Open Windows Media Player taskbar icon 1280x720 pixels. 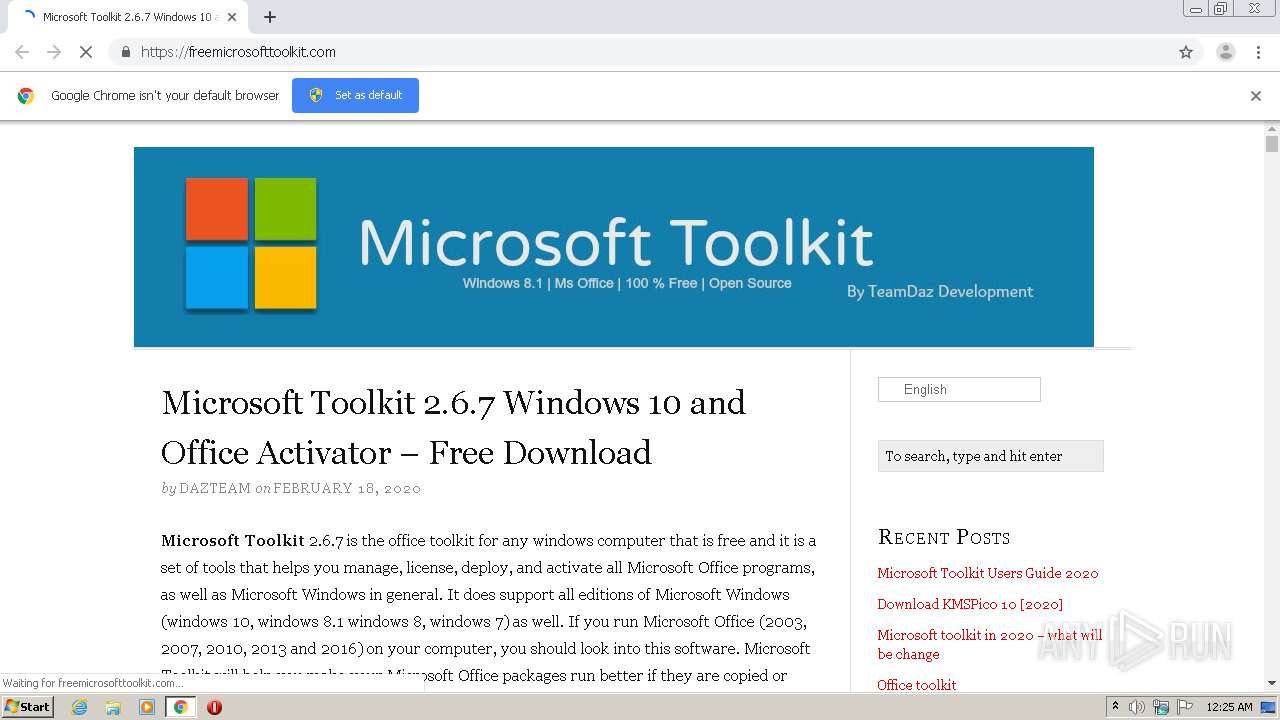point(147,707)
